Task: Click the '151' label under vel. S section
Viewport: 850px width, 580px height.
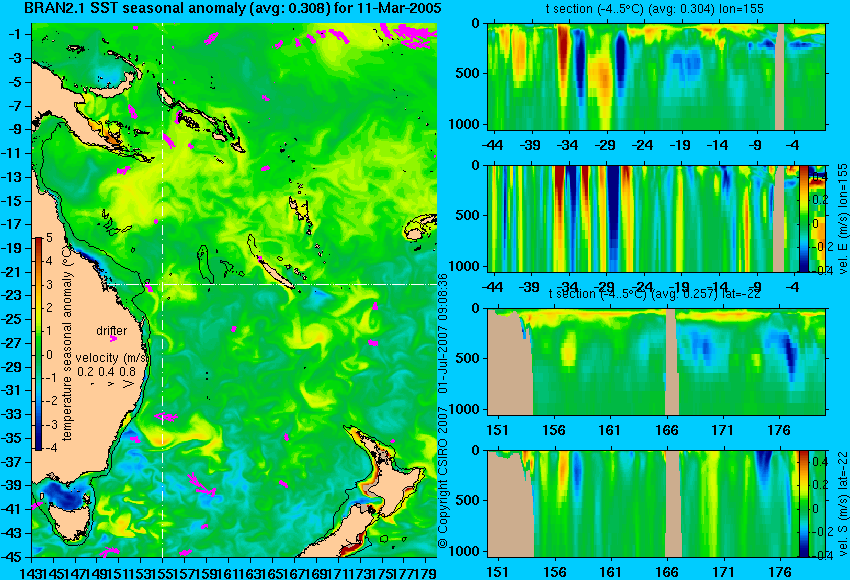Action: click(498, 572)
